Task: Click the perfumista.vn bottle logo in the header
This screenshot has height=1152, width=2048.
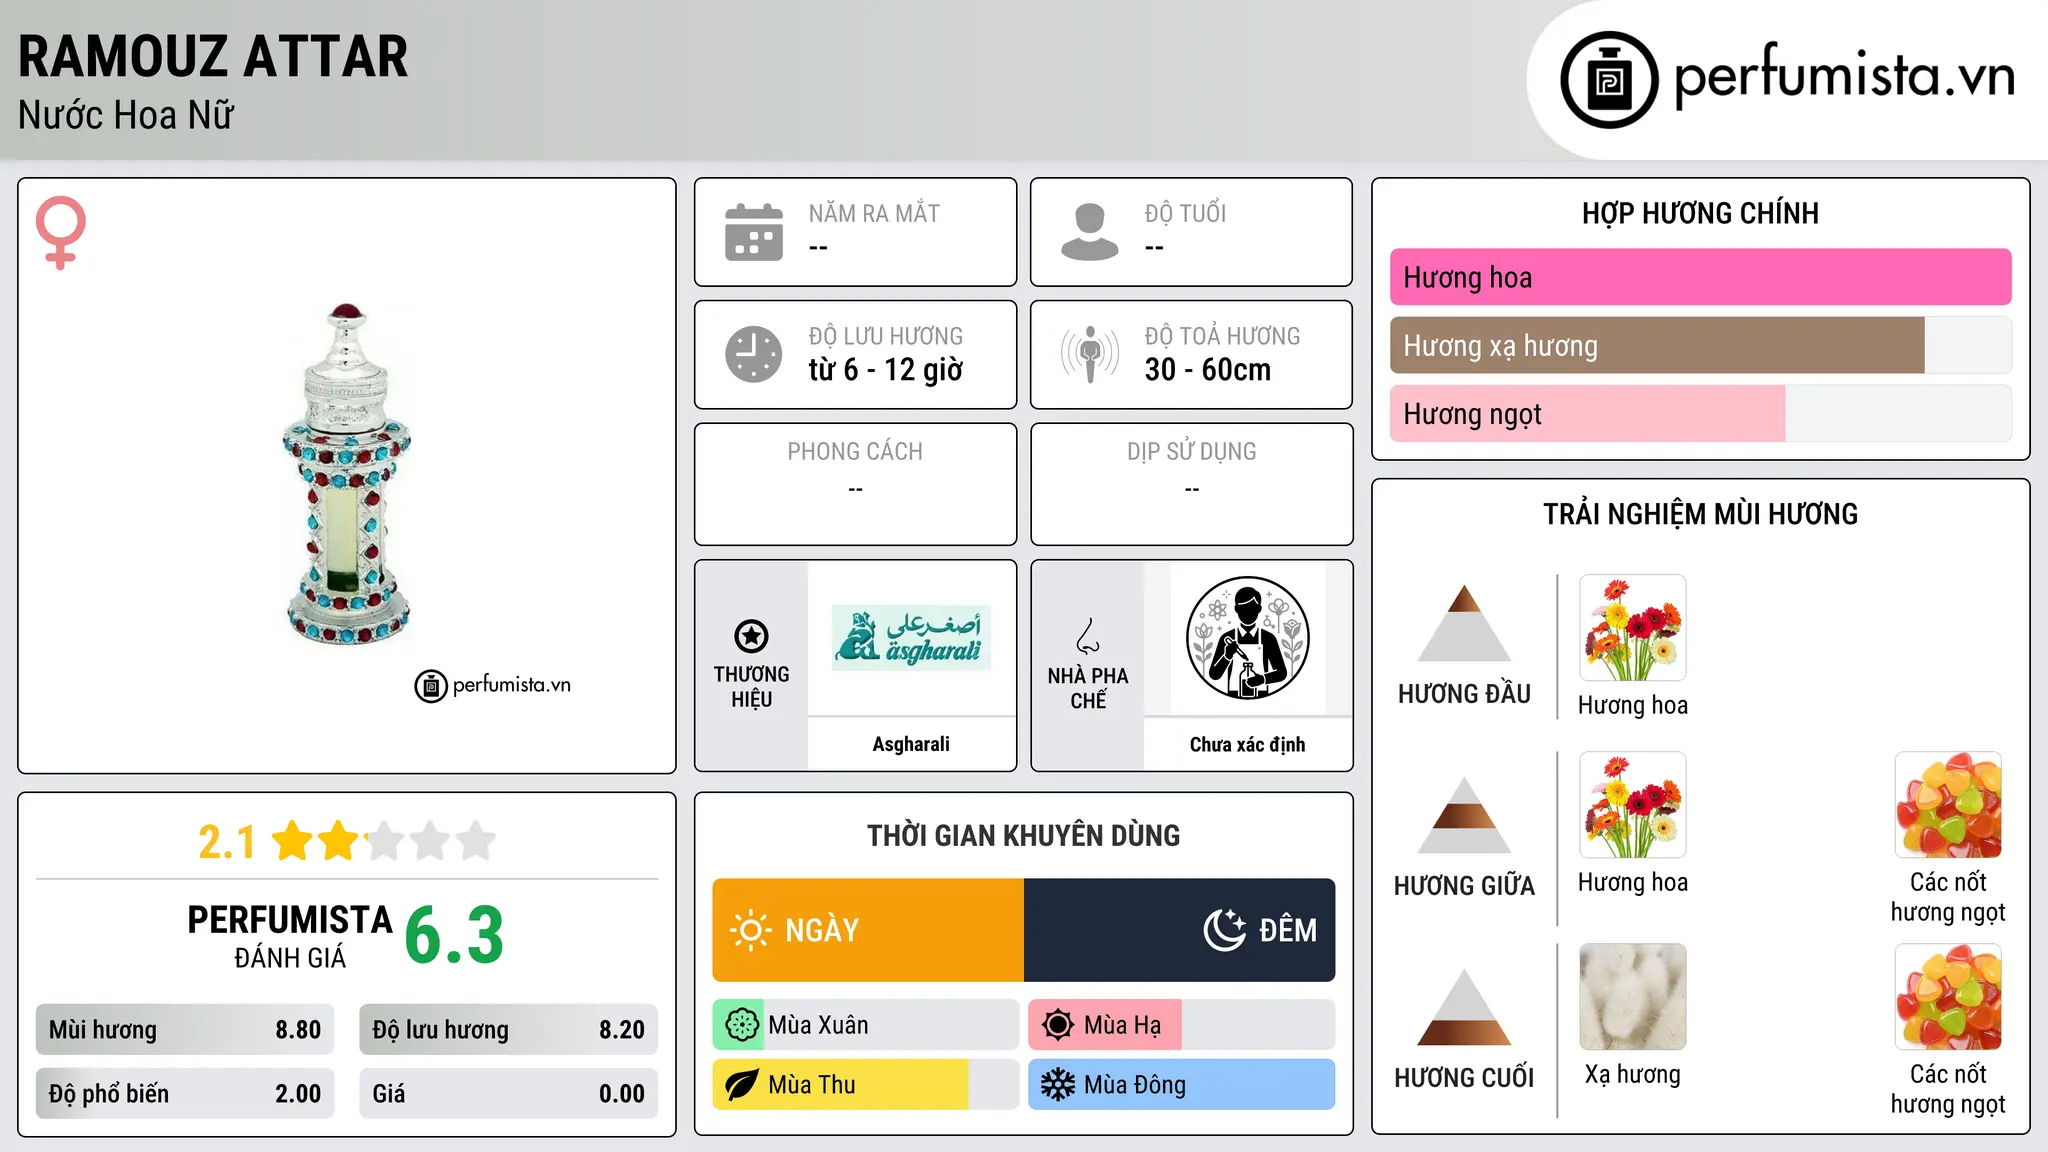Action: [1609, 80]
